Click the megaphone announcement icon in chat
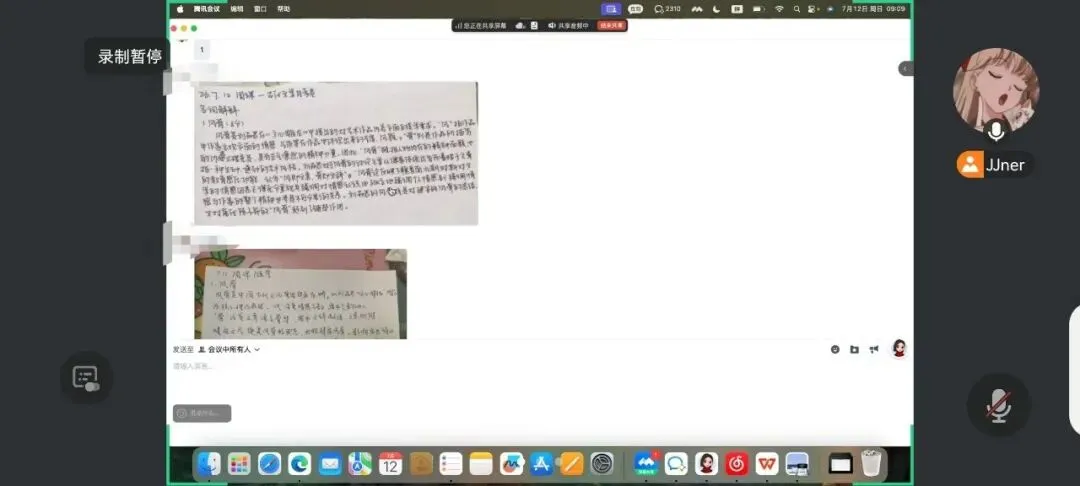 [874, 350]
